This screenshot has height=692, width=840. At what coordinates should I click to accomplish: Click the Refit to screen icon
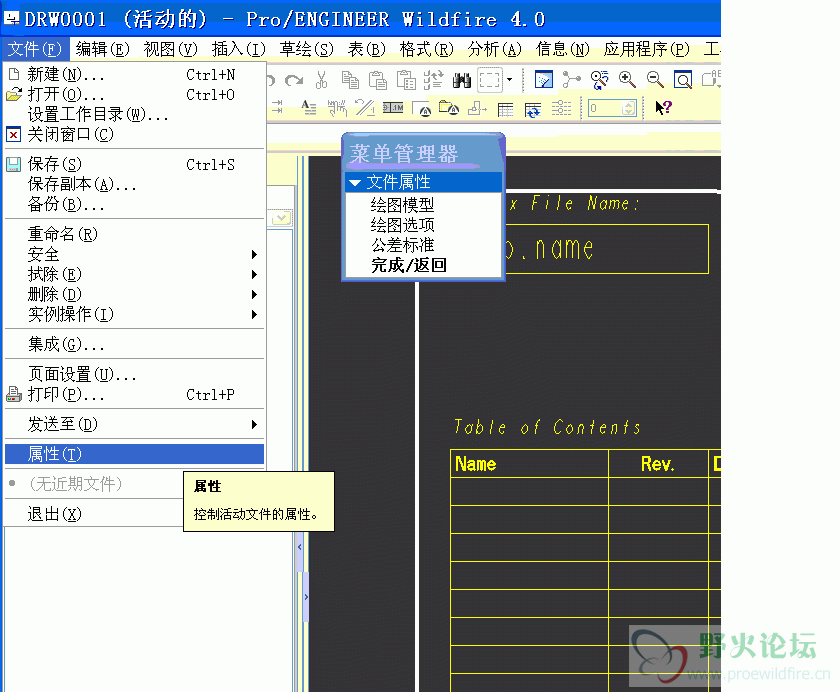(x=683, y=80)
